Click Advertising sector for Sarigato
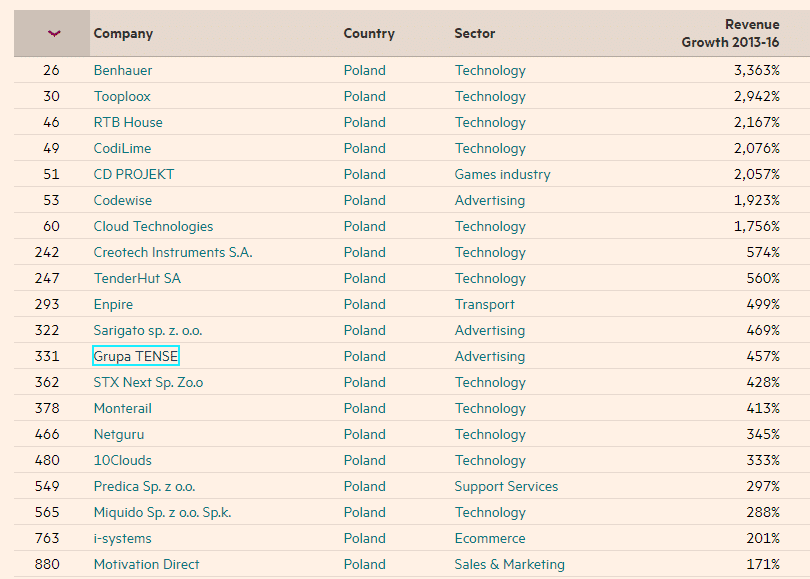 490,331
